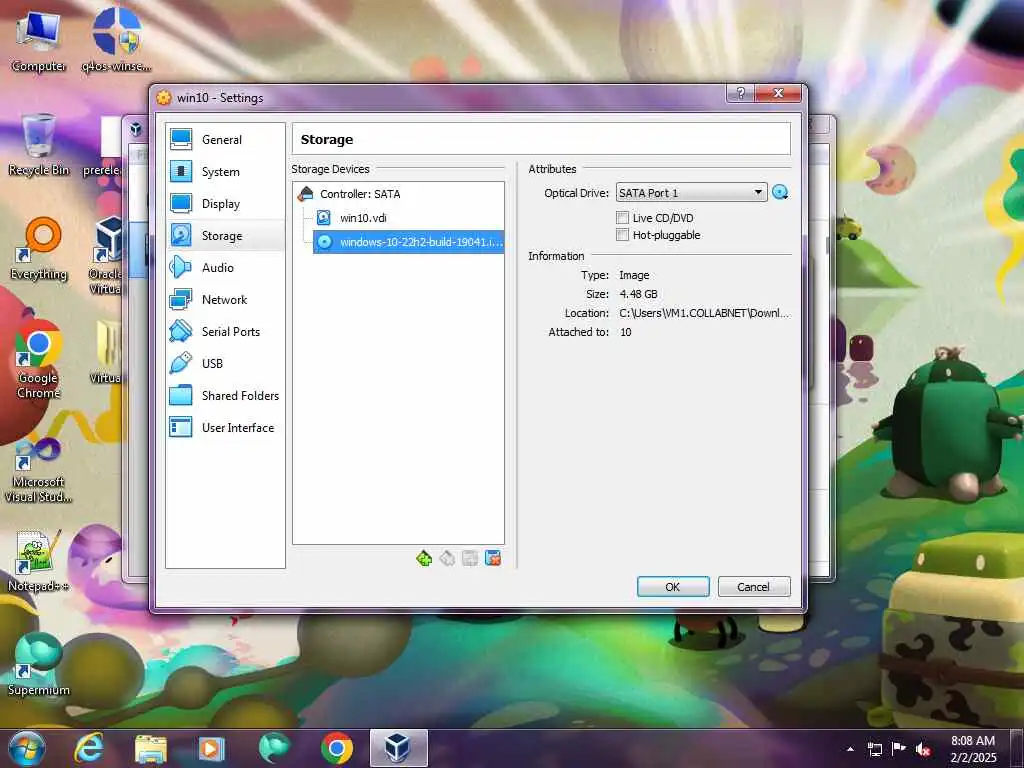The height and width of the screenshot is (768, 1024).
Task: Click the Location path text
Action: point(704,313)
